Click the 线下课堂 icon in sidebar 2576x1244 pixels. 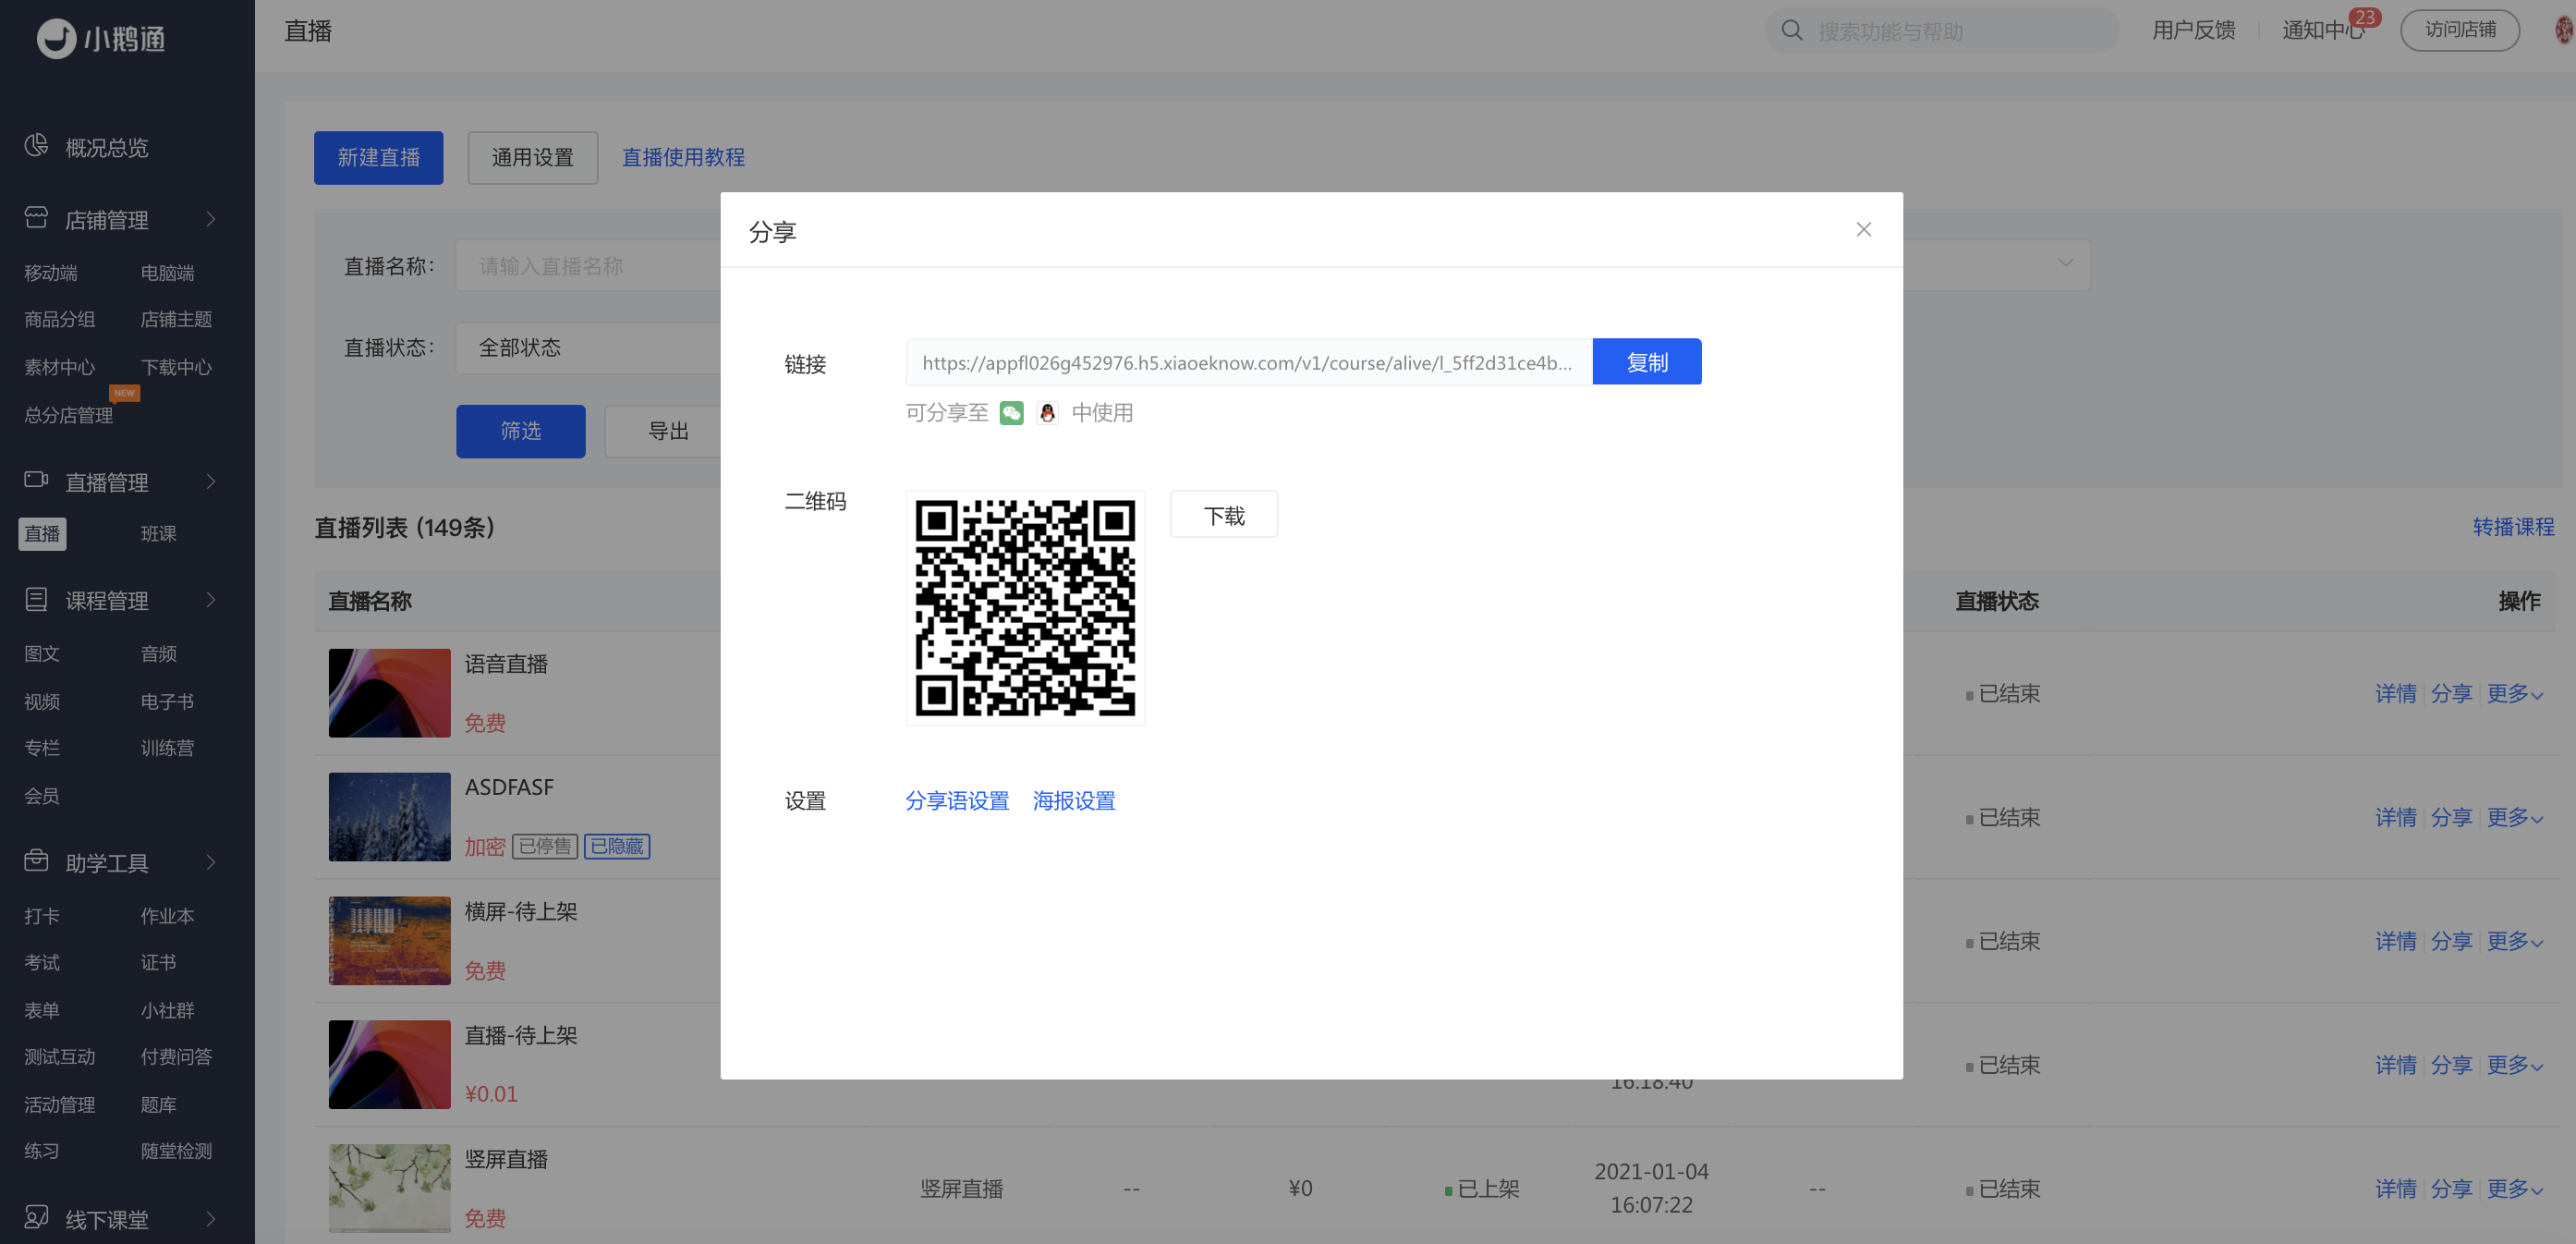pyautogui.click(x=36, y=1217)
